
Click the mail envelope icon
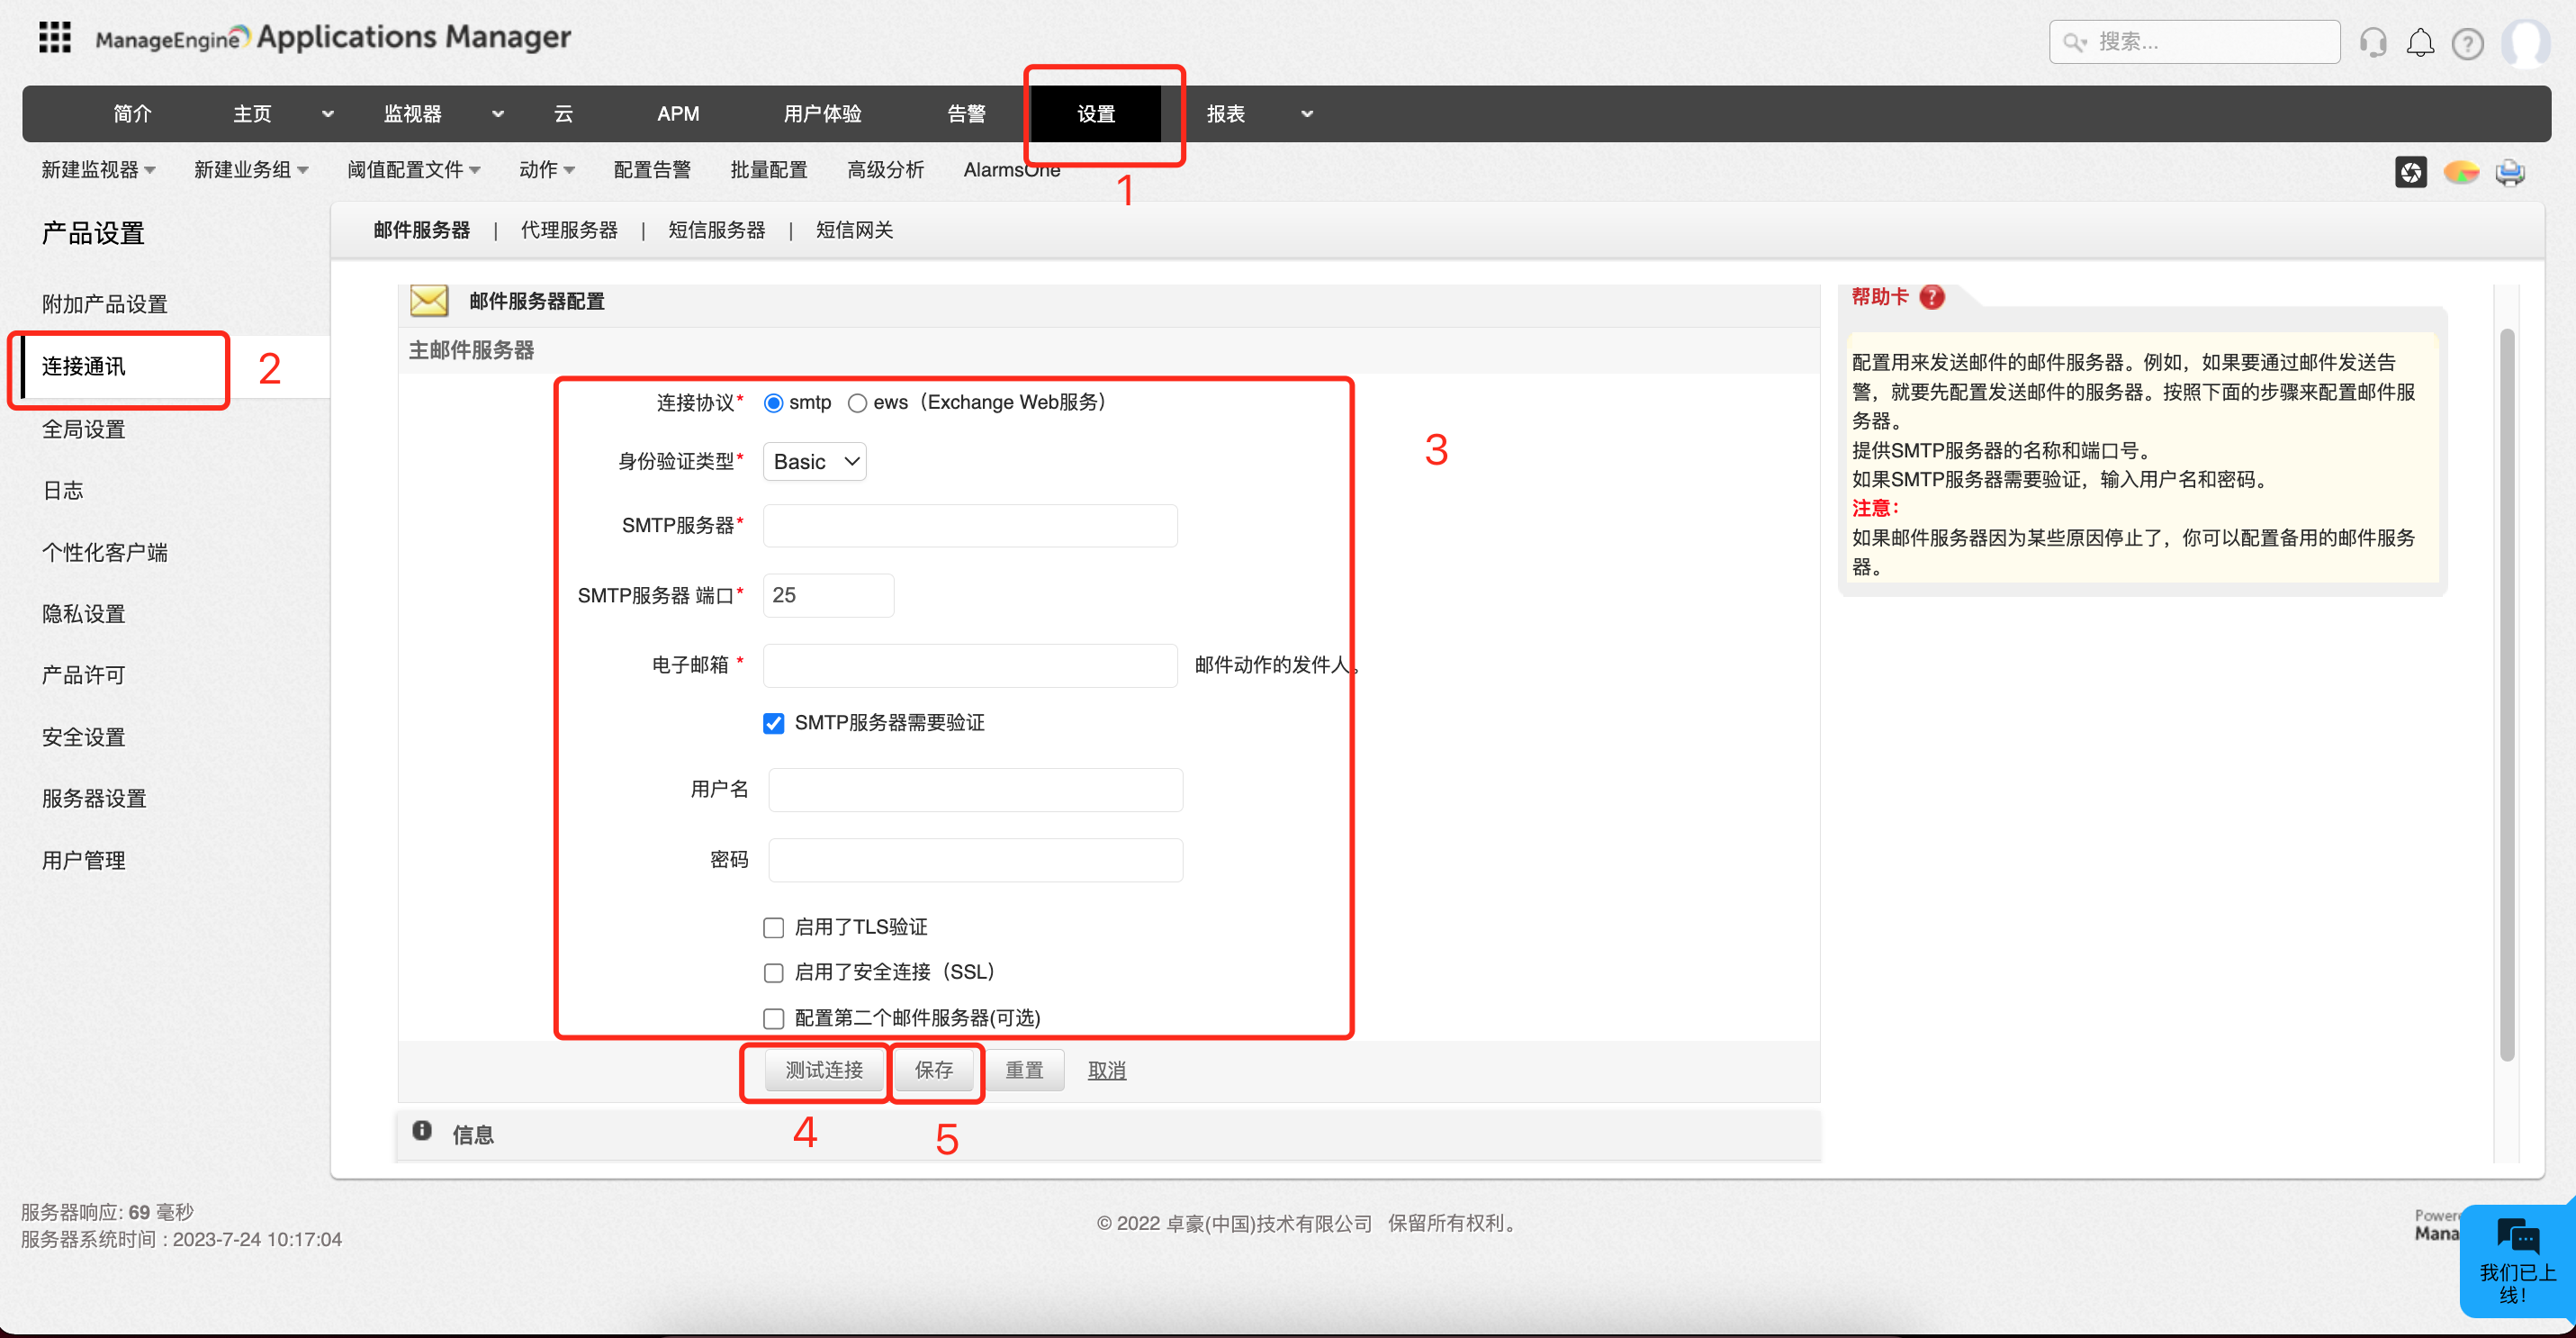pyautogui.click(x=429, y=300)
